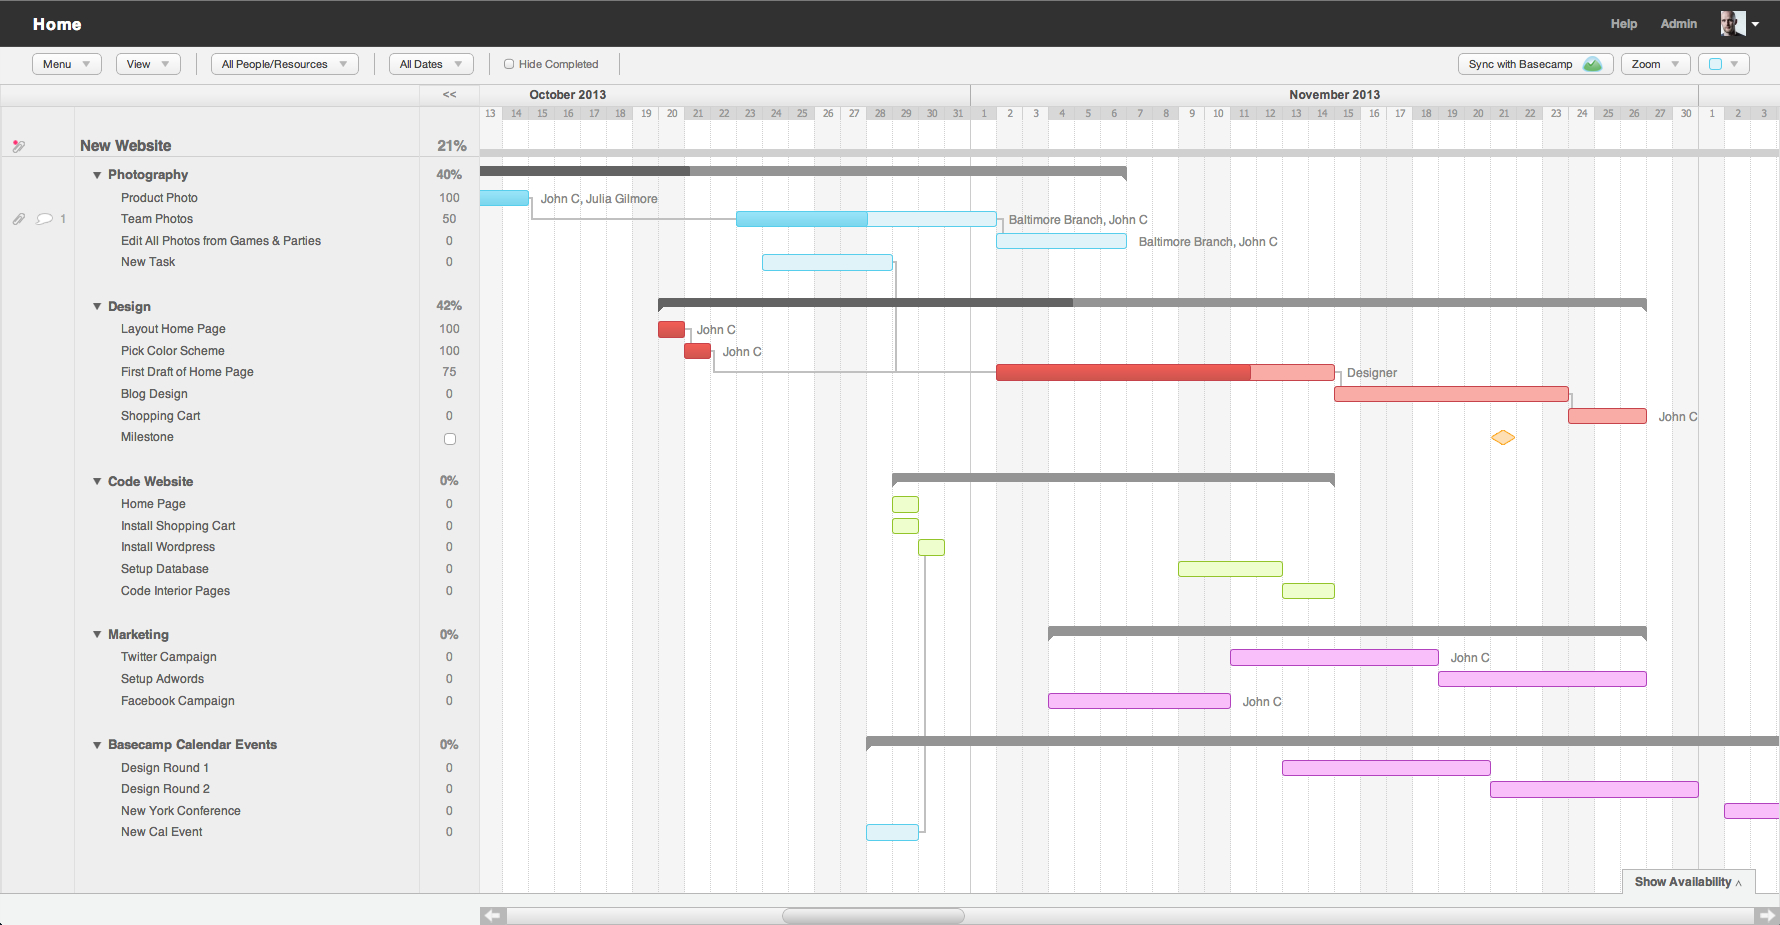The height and width of the screenshot is (925, 1780).
Task: Check the Milestone completion checkbox
Action: [450, 439]
